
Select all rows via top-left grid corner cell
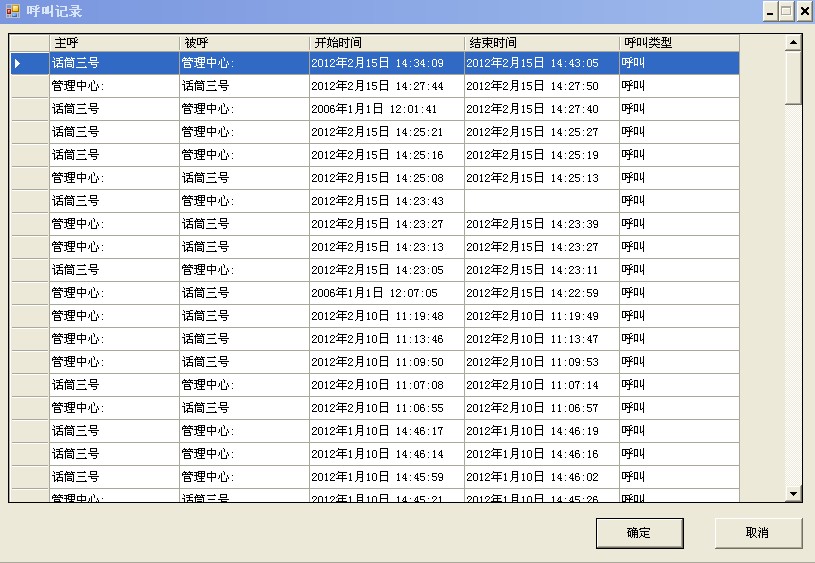[x=29, y=43]
